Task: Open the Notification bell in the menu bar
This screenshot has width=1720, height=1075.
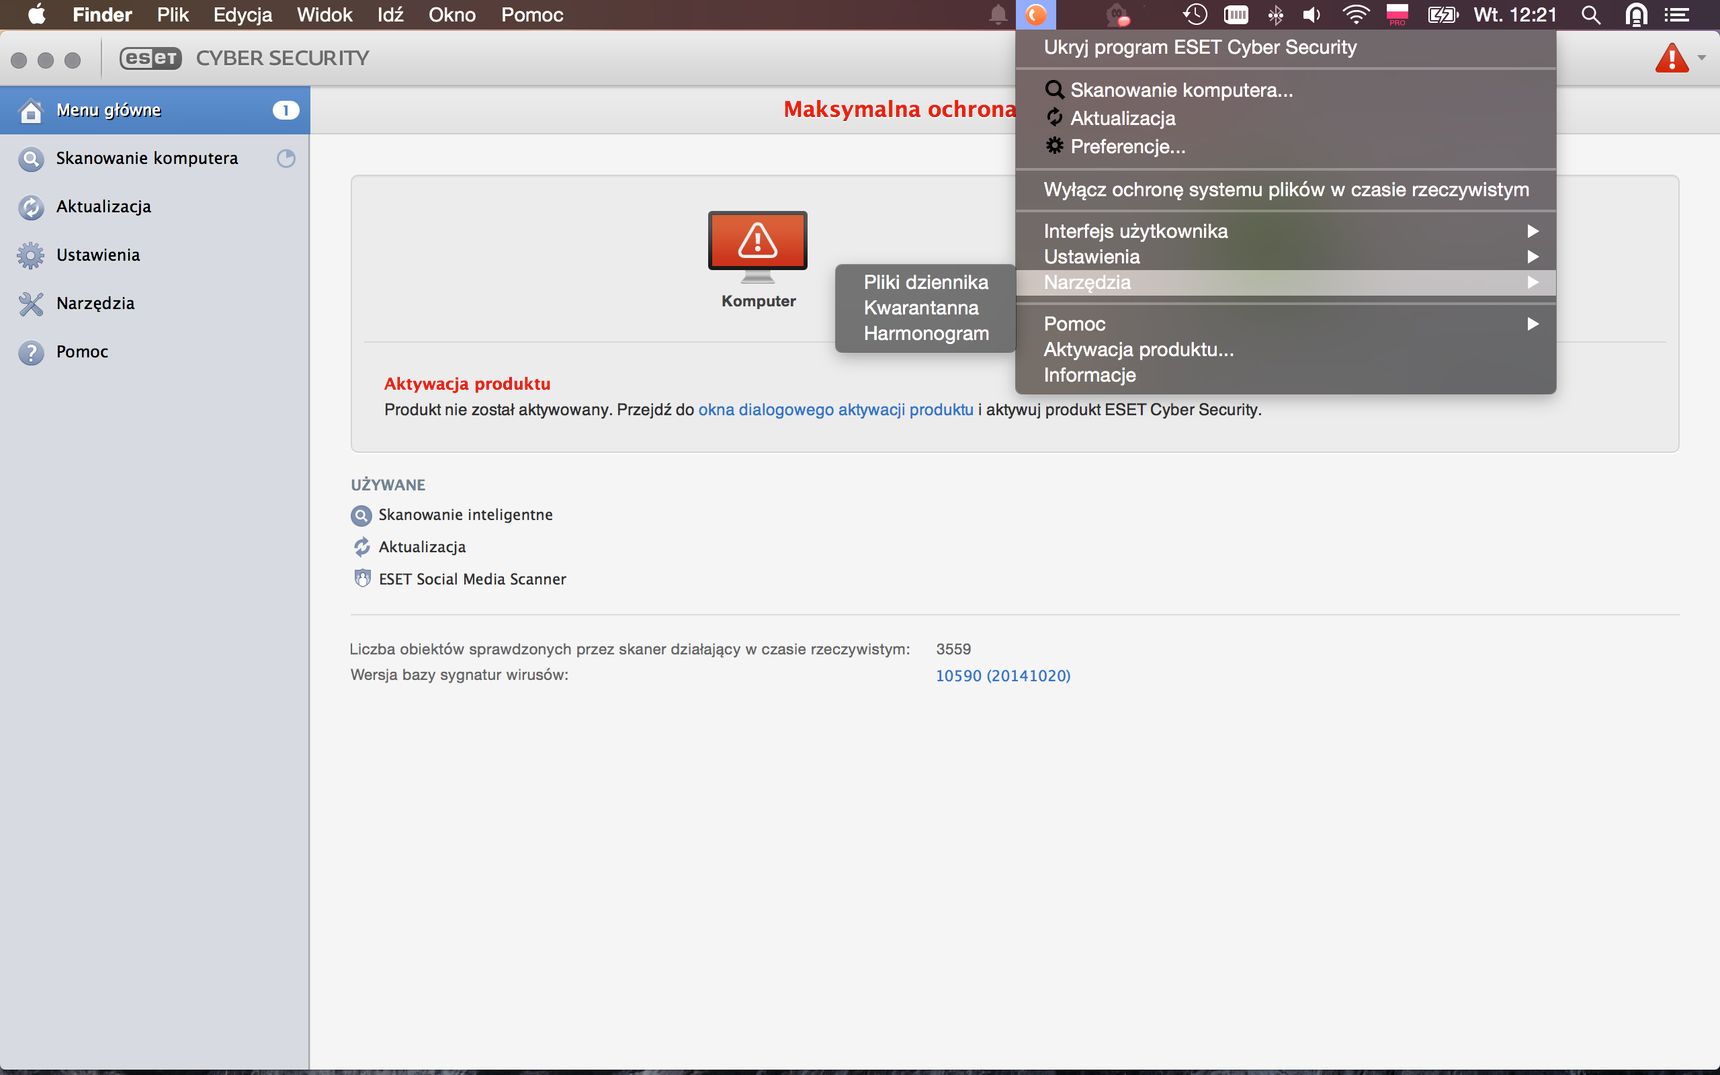Action: pos(998,15)
